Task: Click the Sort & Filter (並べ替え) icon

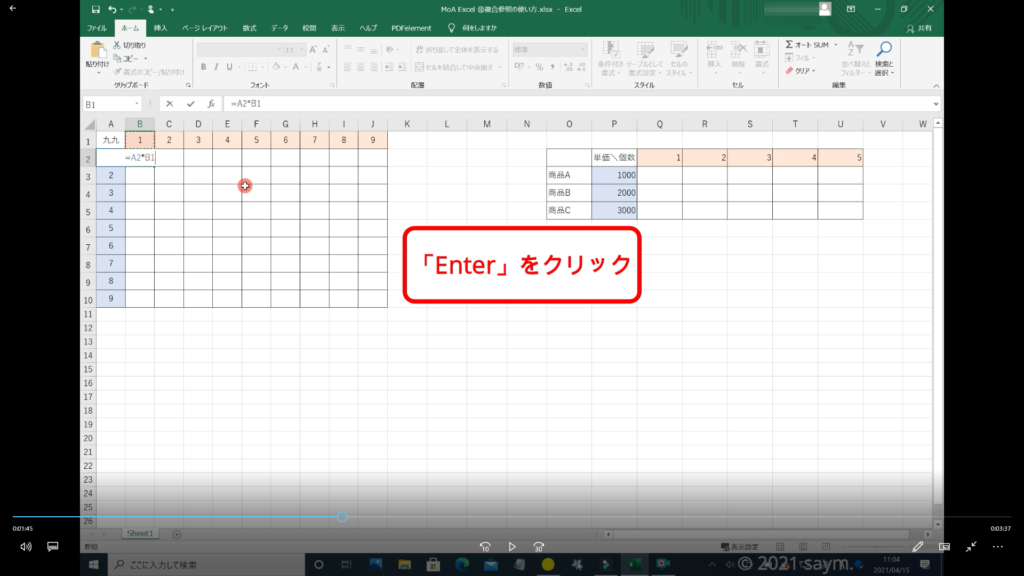Action: (x=855, y=48)
